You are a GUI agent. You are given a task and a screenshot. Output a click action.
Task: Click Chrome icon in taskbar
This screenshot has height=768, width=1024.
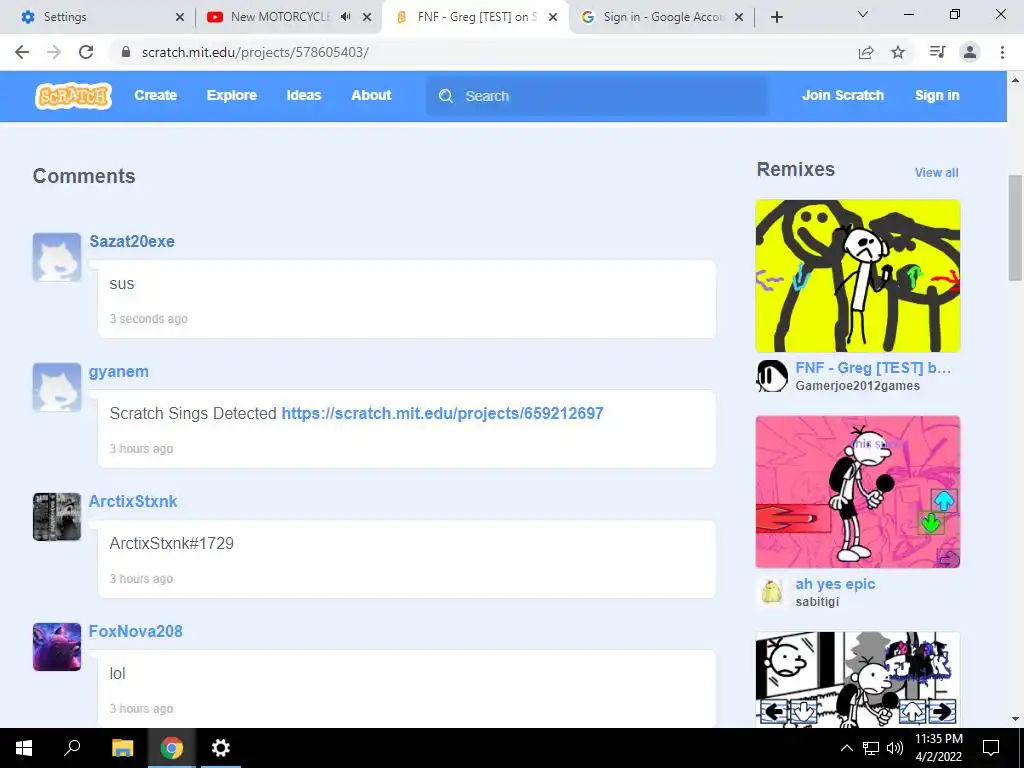172,748
